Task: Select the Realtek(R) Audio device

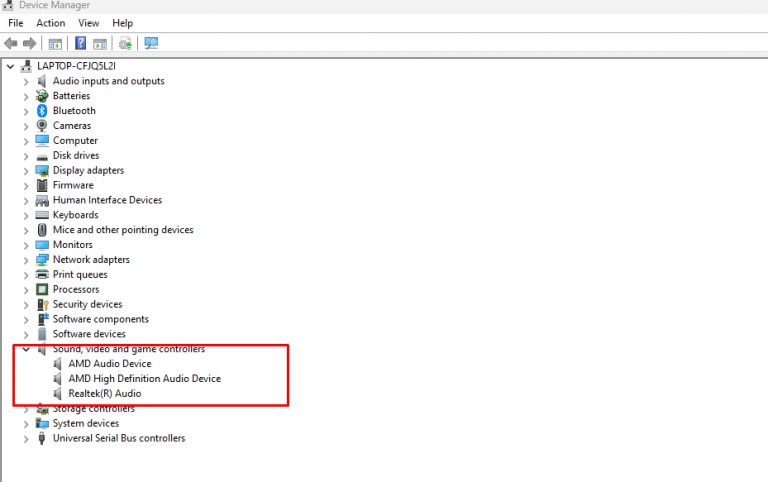Action: [x=104, y=394]
